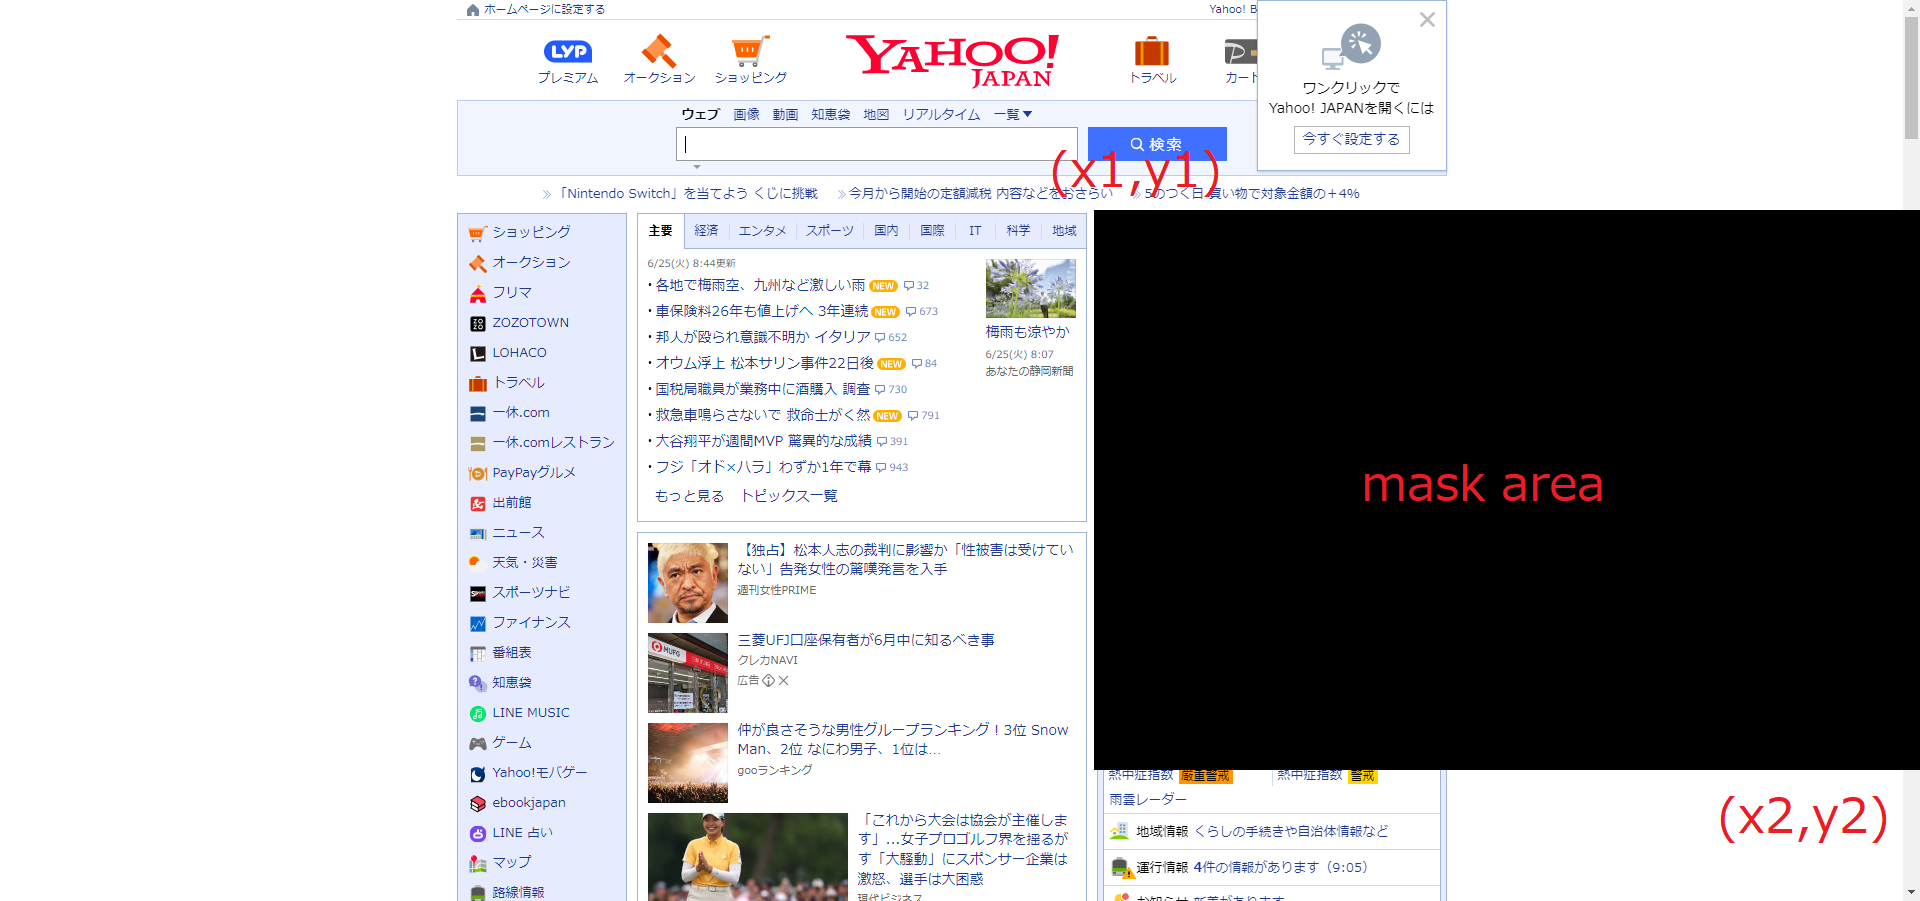Switch to the エンタメ news tab

click(x=762, y=230)
